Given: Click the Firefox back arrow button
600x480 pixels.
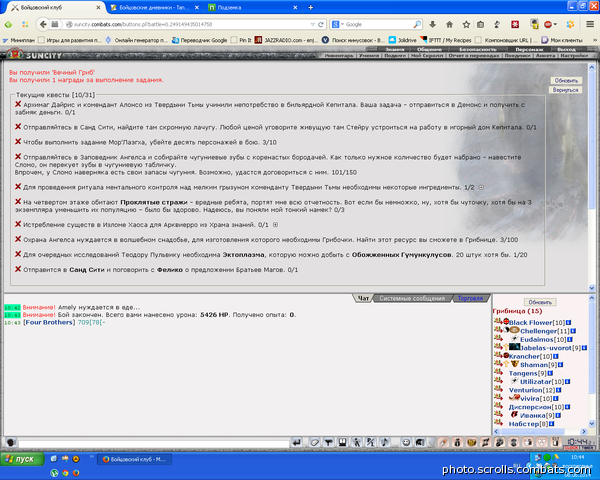Looking at the screenshot, I should [43, 24].
